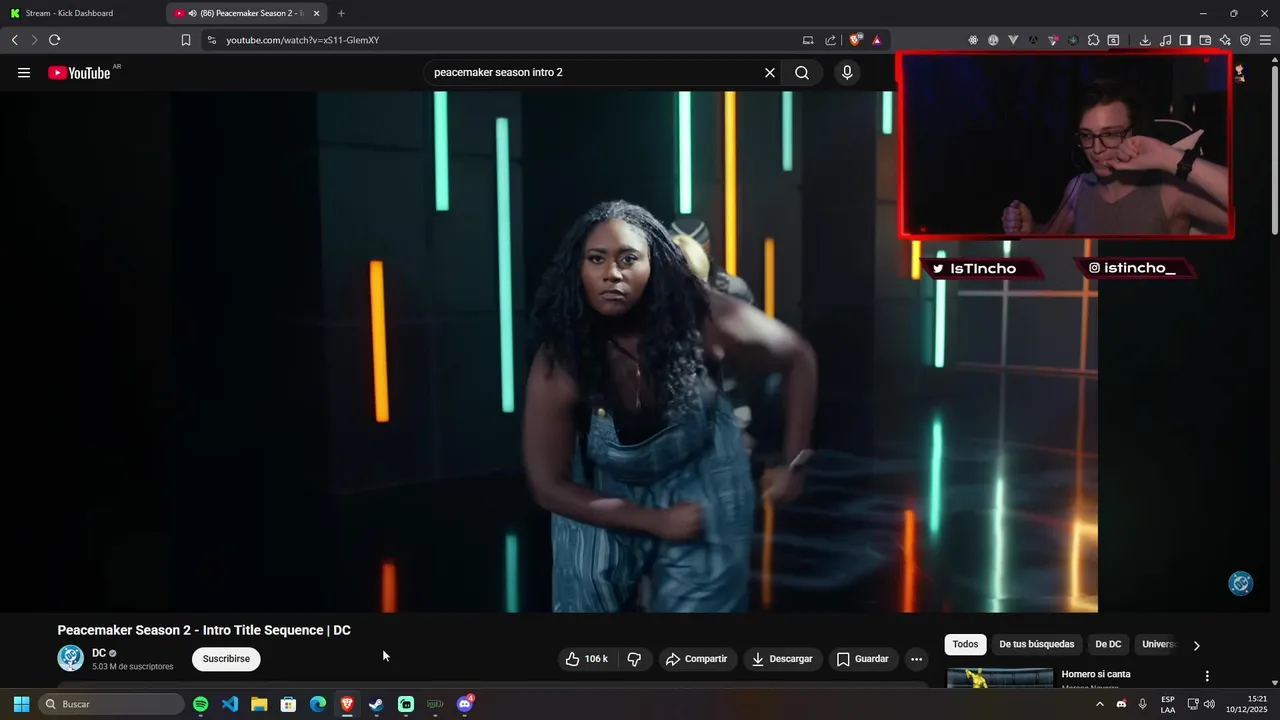This screenshot has width=1280, height=720.
Task: Go back with the browser back arrow
Action: pos(15,40)
